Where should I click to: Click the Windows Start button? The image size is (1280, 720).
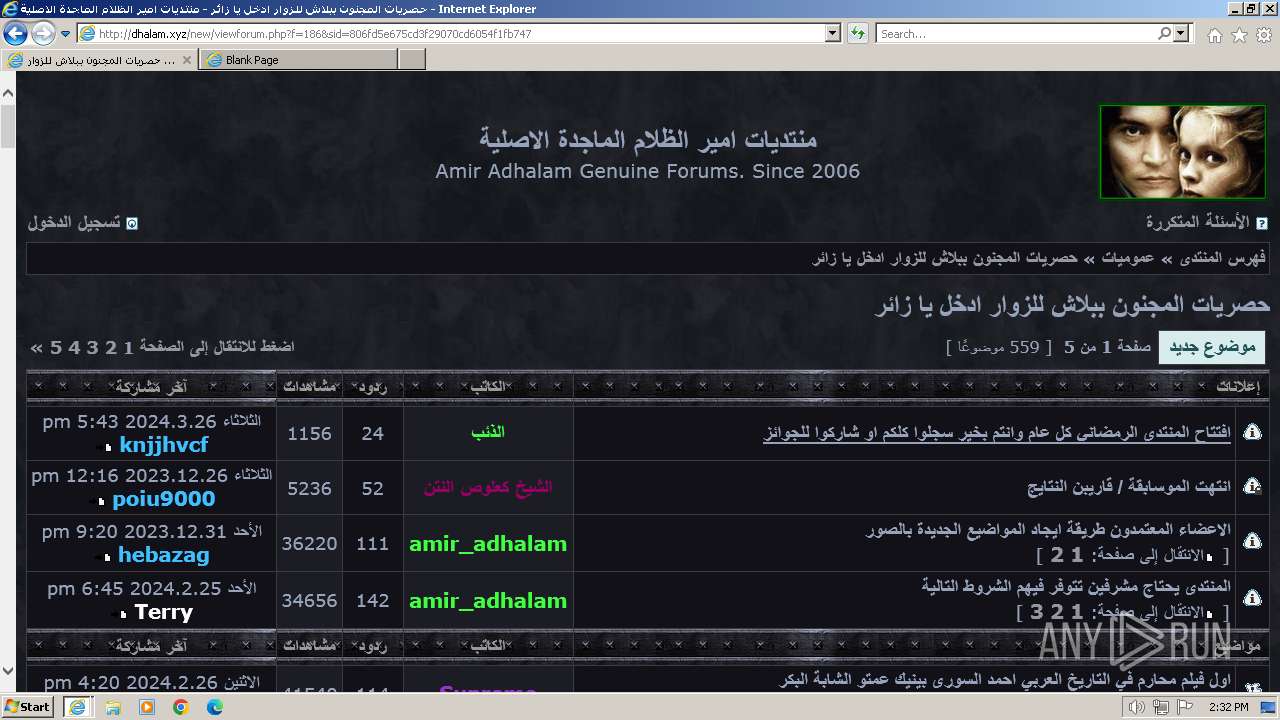pyautogui.click(x=28, y=706)
